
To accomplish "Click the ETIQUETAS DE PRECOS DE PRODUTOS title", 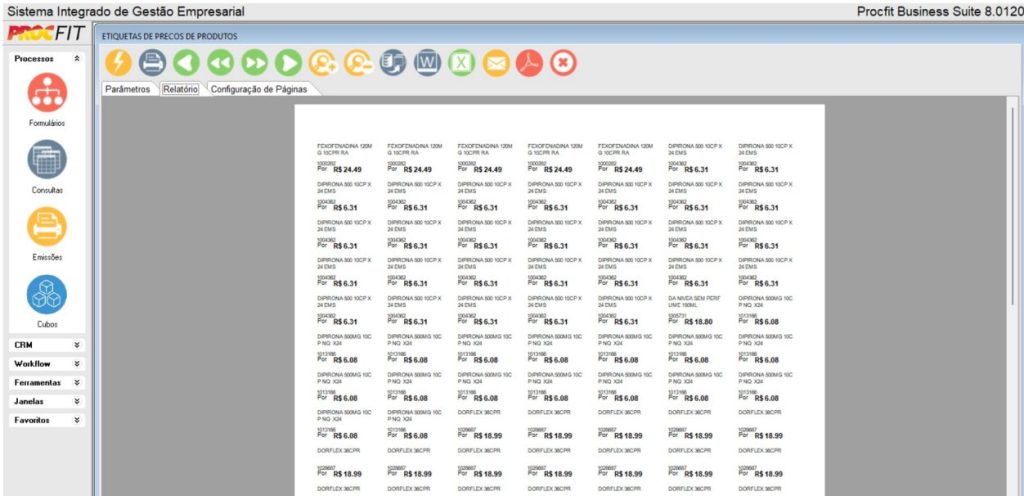I will coord(170,37).
